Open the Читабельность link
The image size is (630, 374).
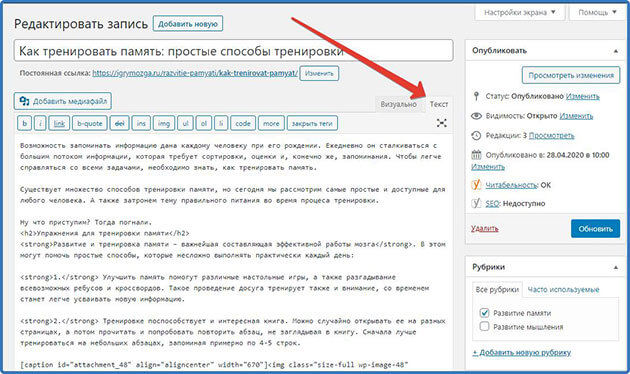[x=511, y=185]
